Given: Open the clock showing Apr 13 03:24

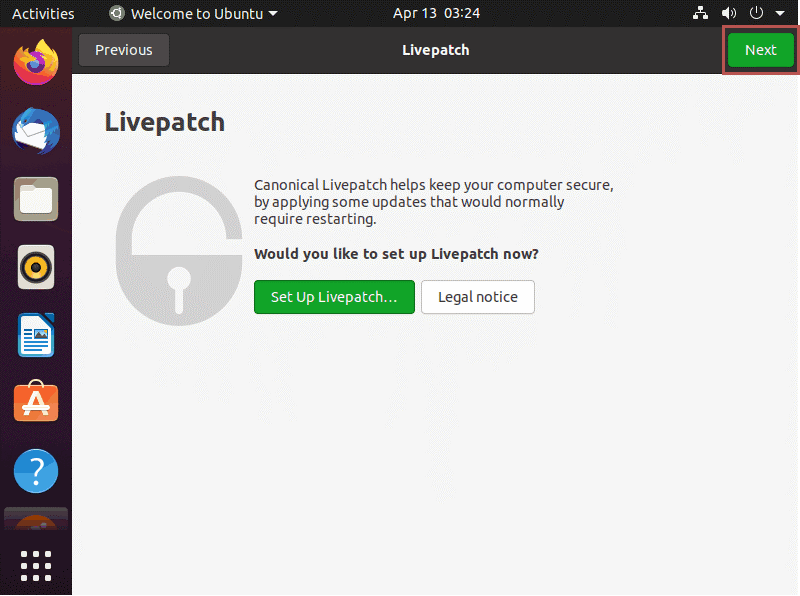Looking at the screenshot, I should (x=436, y=13).
